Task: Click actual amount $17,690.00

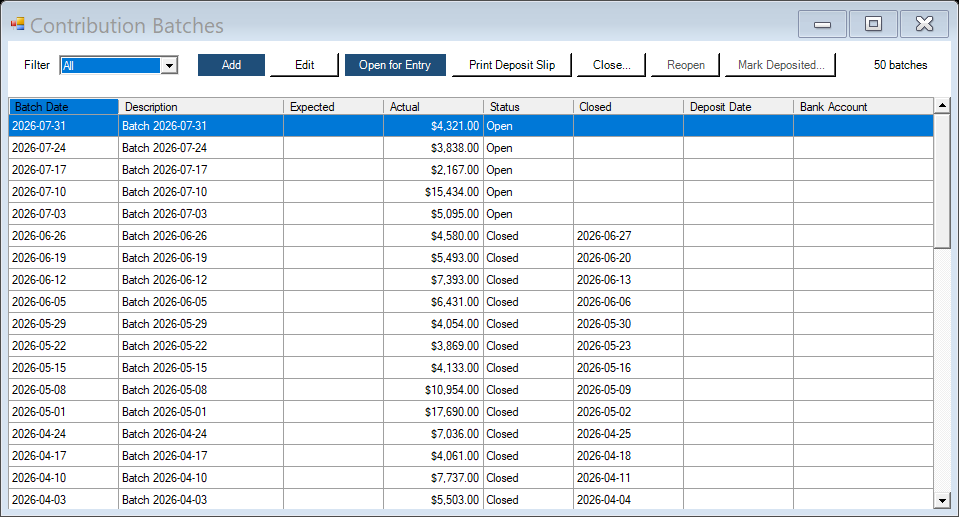Action: 434,412
